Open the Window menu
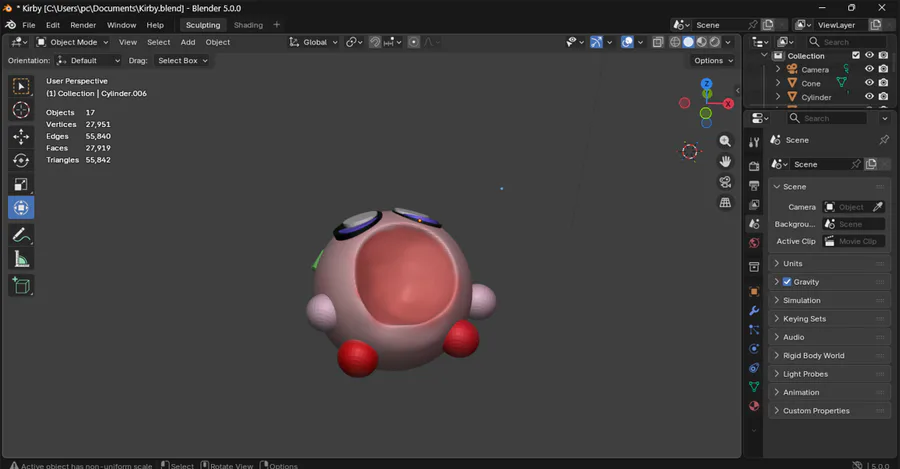 [122, 25]
